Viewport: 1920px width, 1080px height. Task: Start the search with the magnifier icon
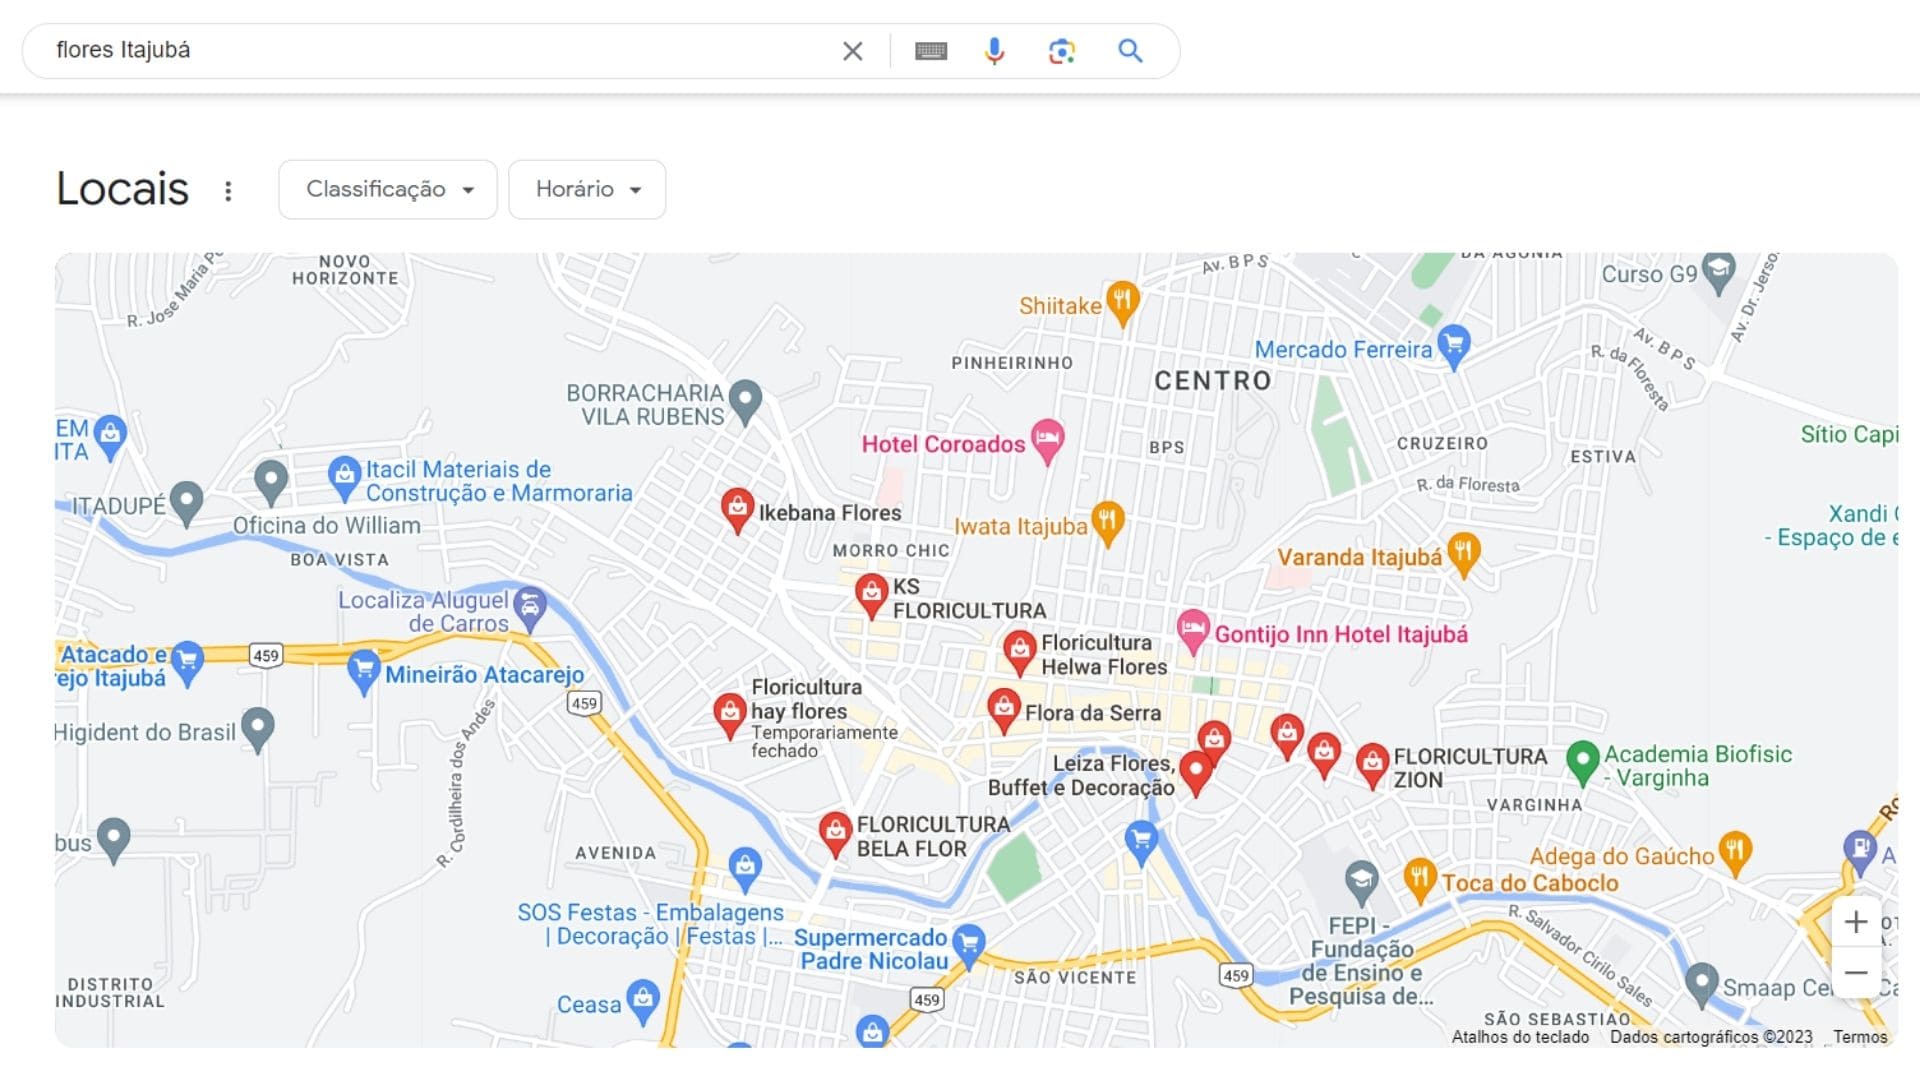1131,49
